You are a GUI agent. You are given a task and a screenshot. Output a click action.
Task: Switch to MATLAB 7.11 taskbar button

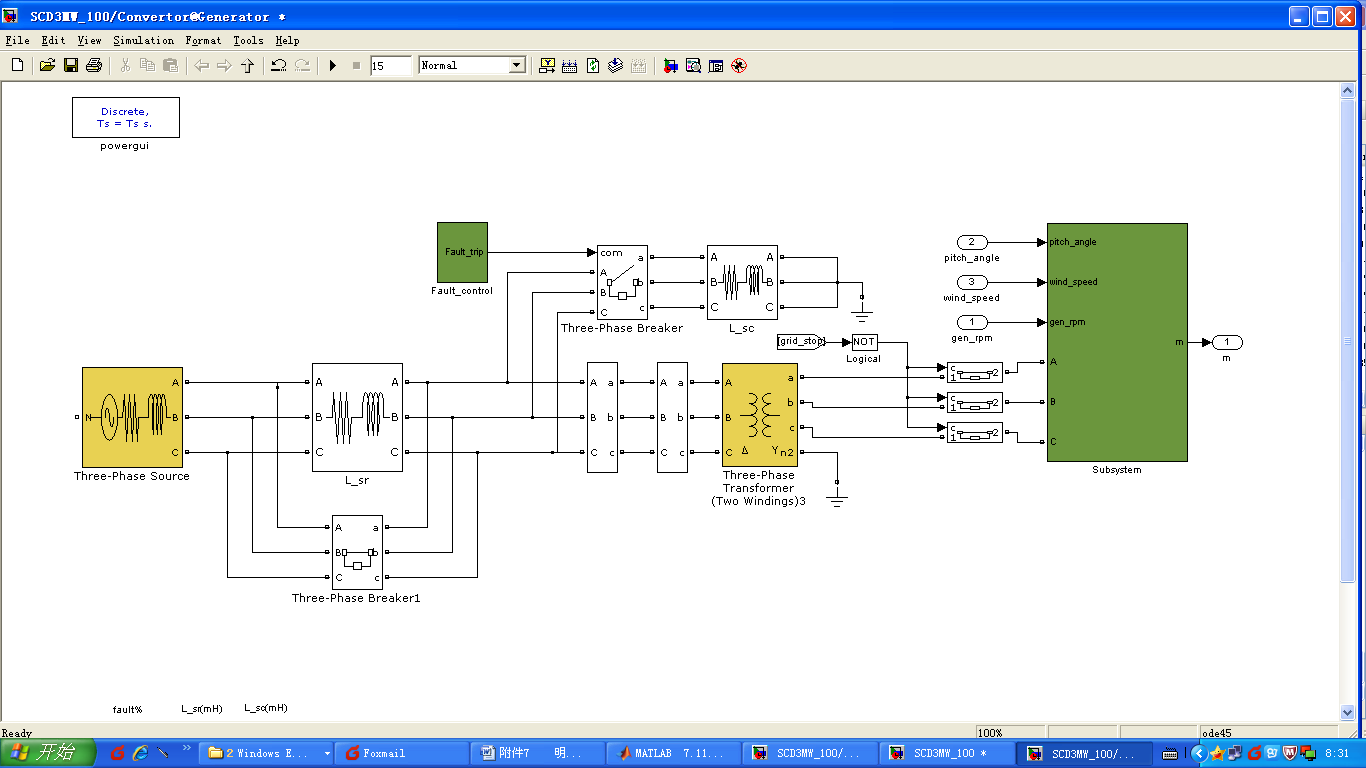[x=672, y=753]
